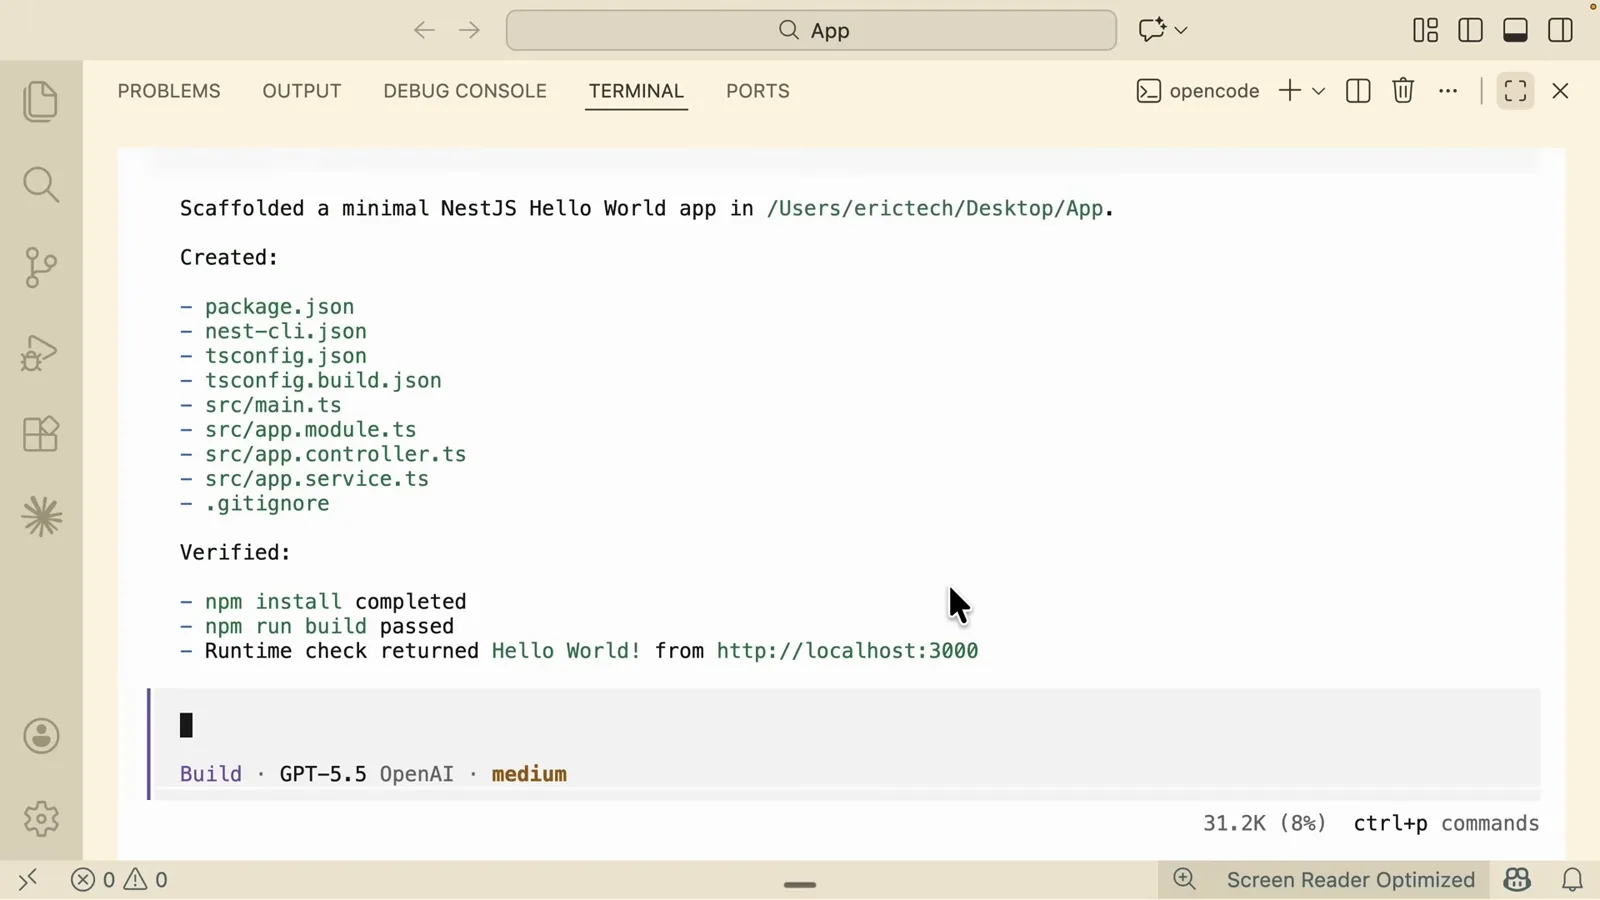Select the opencode terminal entry
The image size is (1600, 900).
point(1198,91)
